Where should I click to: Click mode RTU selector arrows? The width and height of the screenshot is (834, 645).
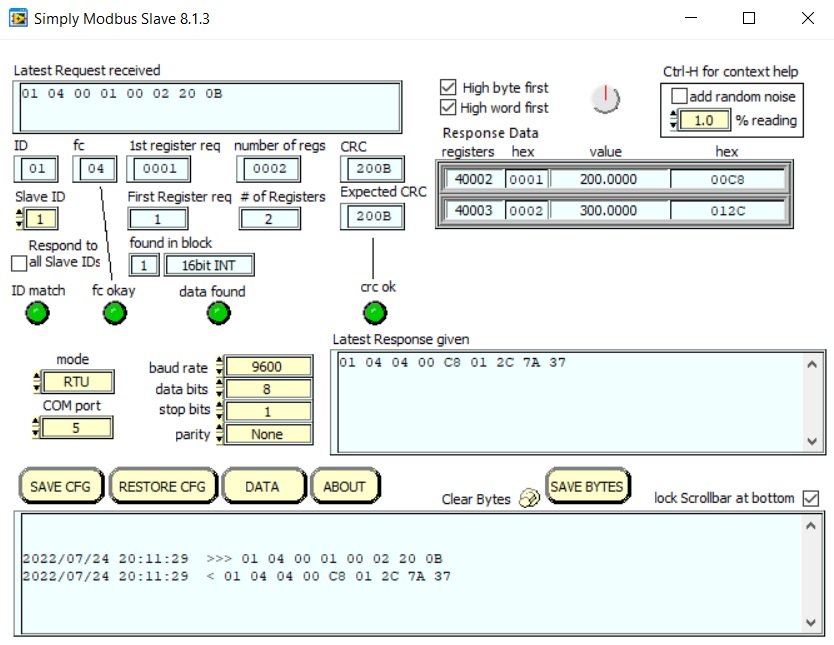[x=37, y=382]
